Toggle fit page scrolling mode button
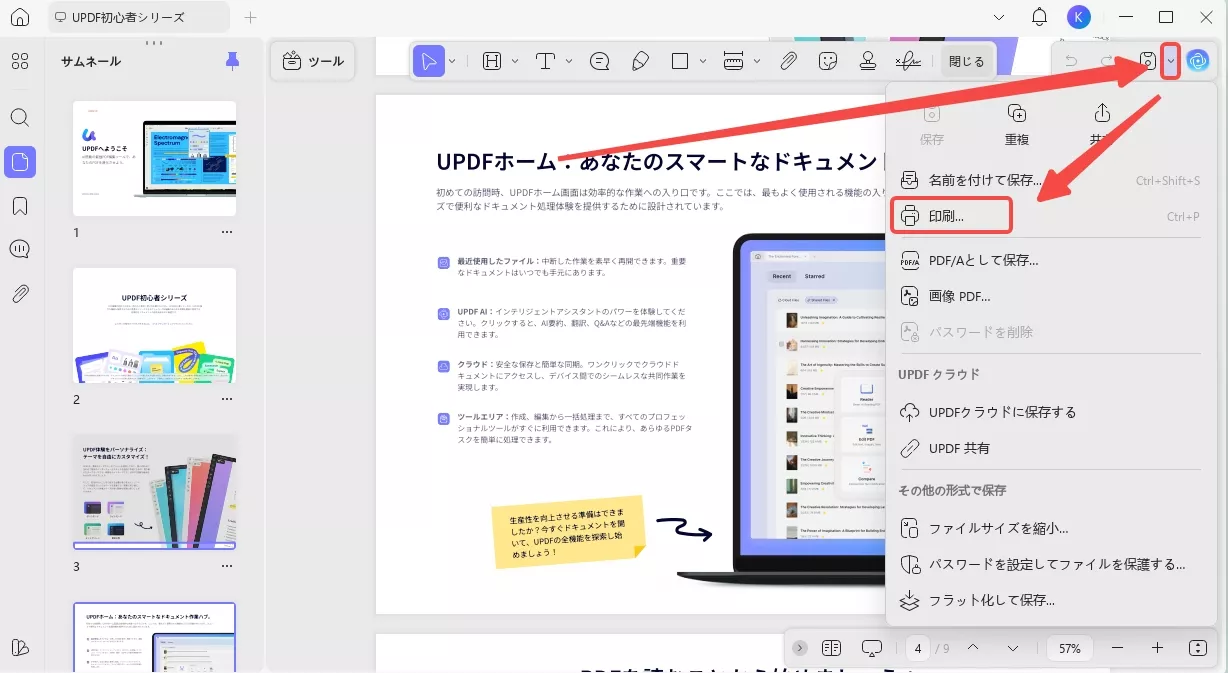Screen dimensions: 1228x673 click(1198, 648)
